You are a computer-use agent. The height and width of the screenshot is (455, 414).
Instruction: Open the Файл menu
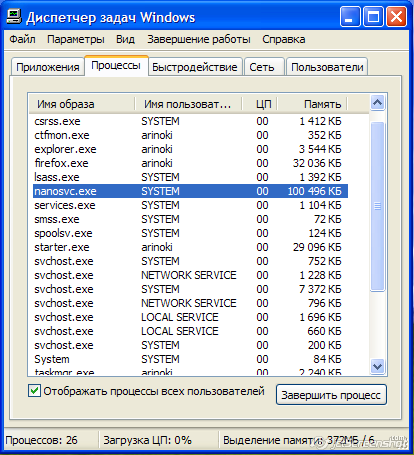(x=22, y=39)
